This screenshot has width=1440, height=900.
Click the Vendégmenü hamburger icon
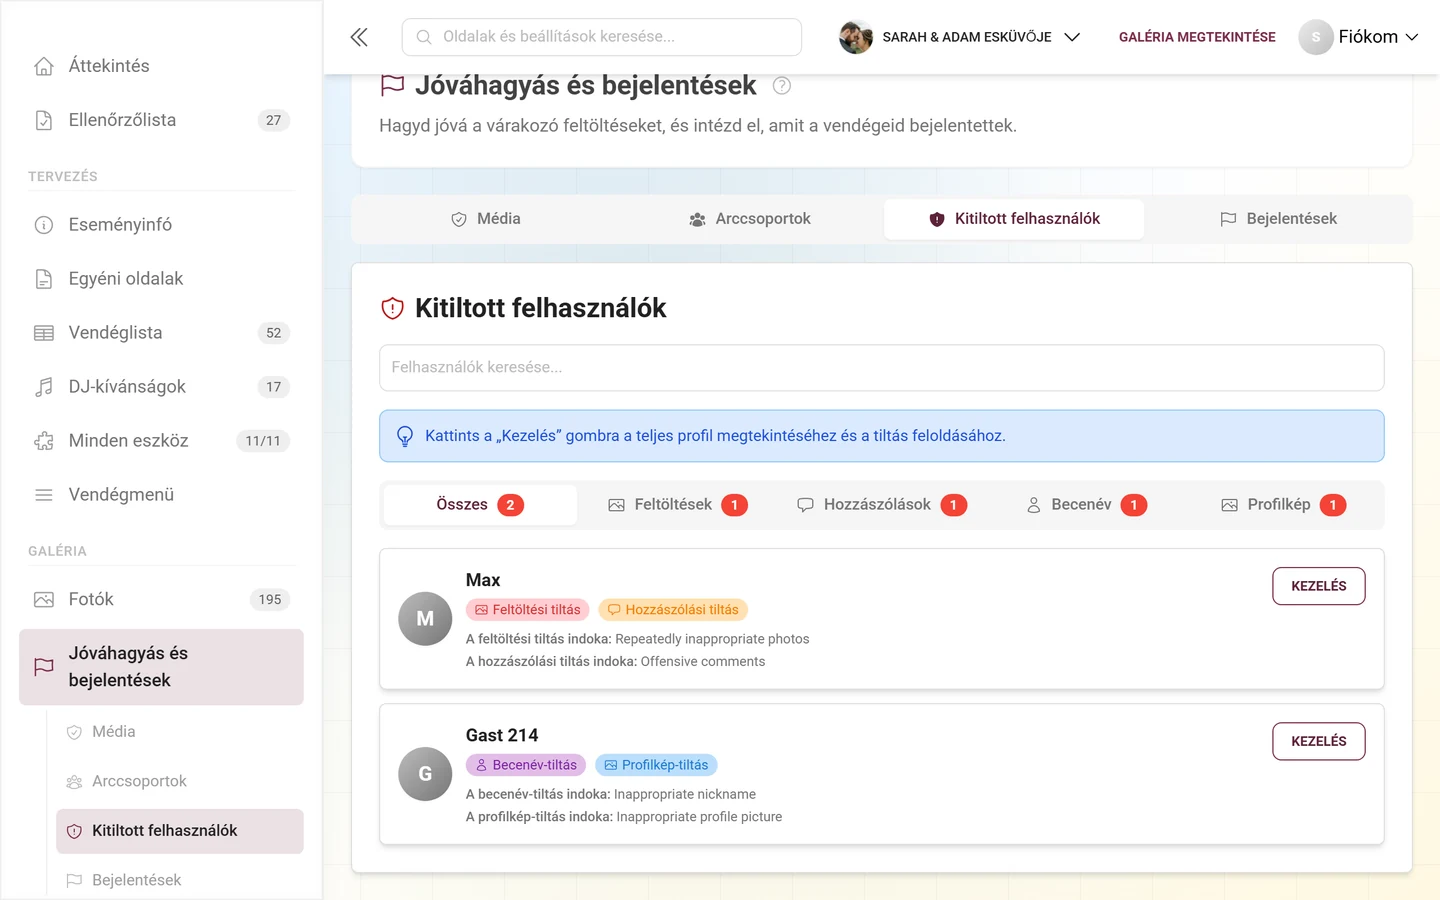tap(44, 495)
